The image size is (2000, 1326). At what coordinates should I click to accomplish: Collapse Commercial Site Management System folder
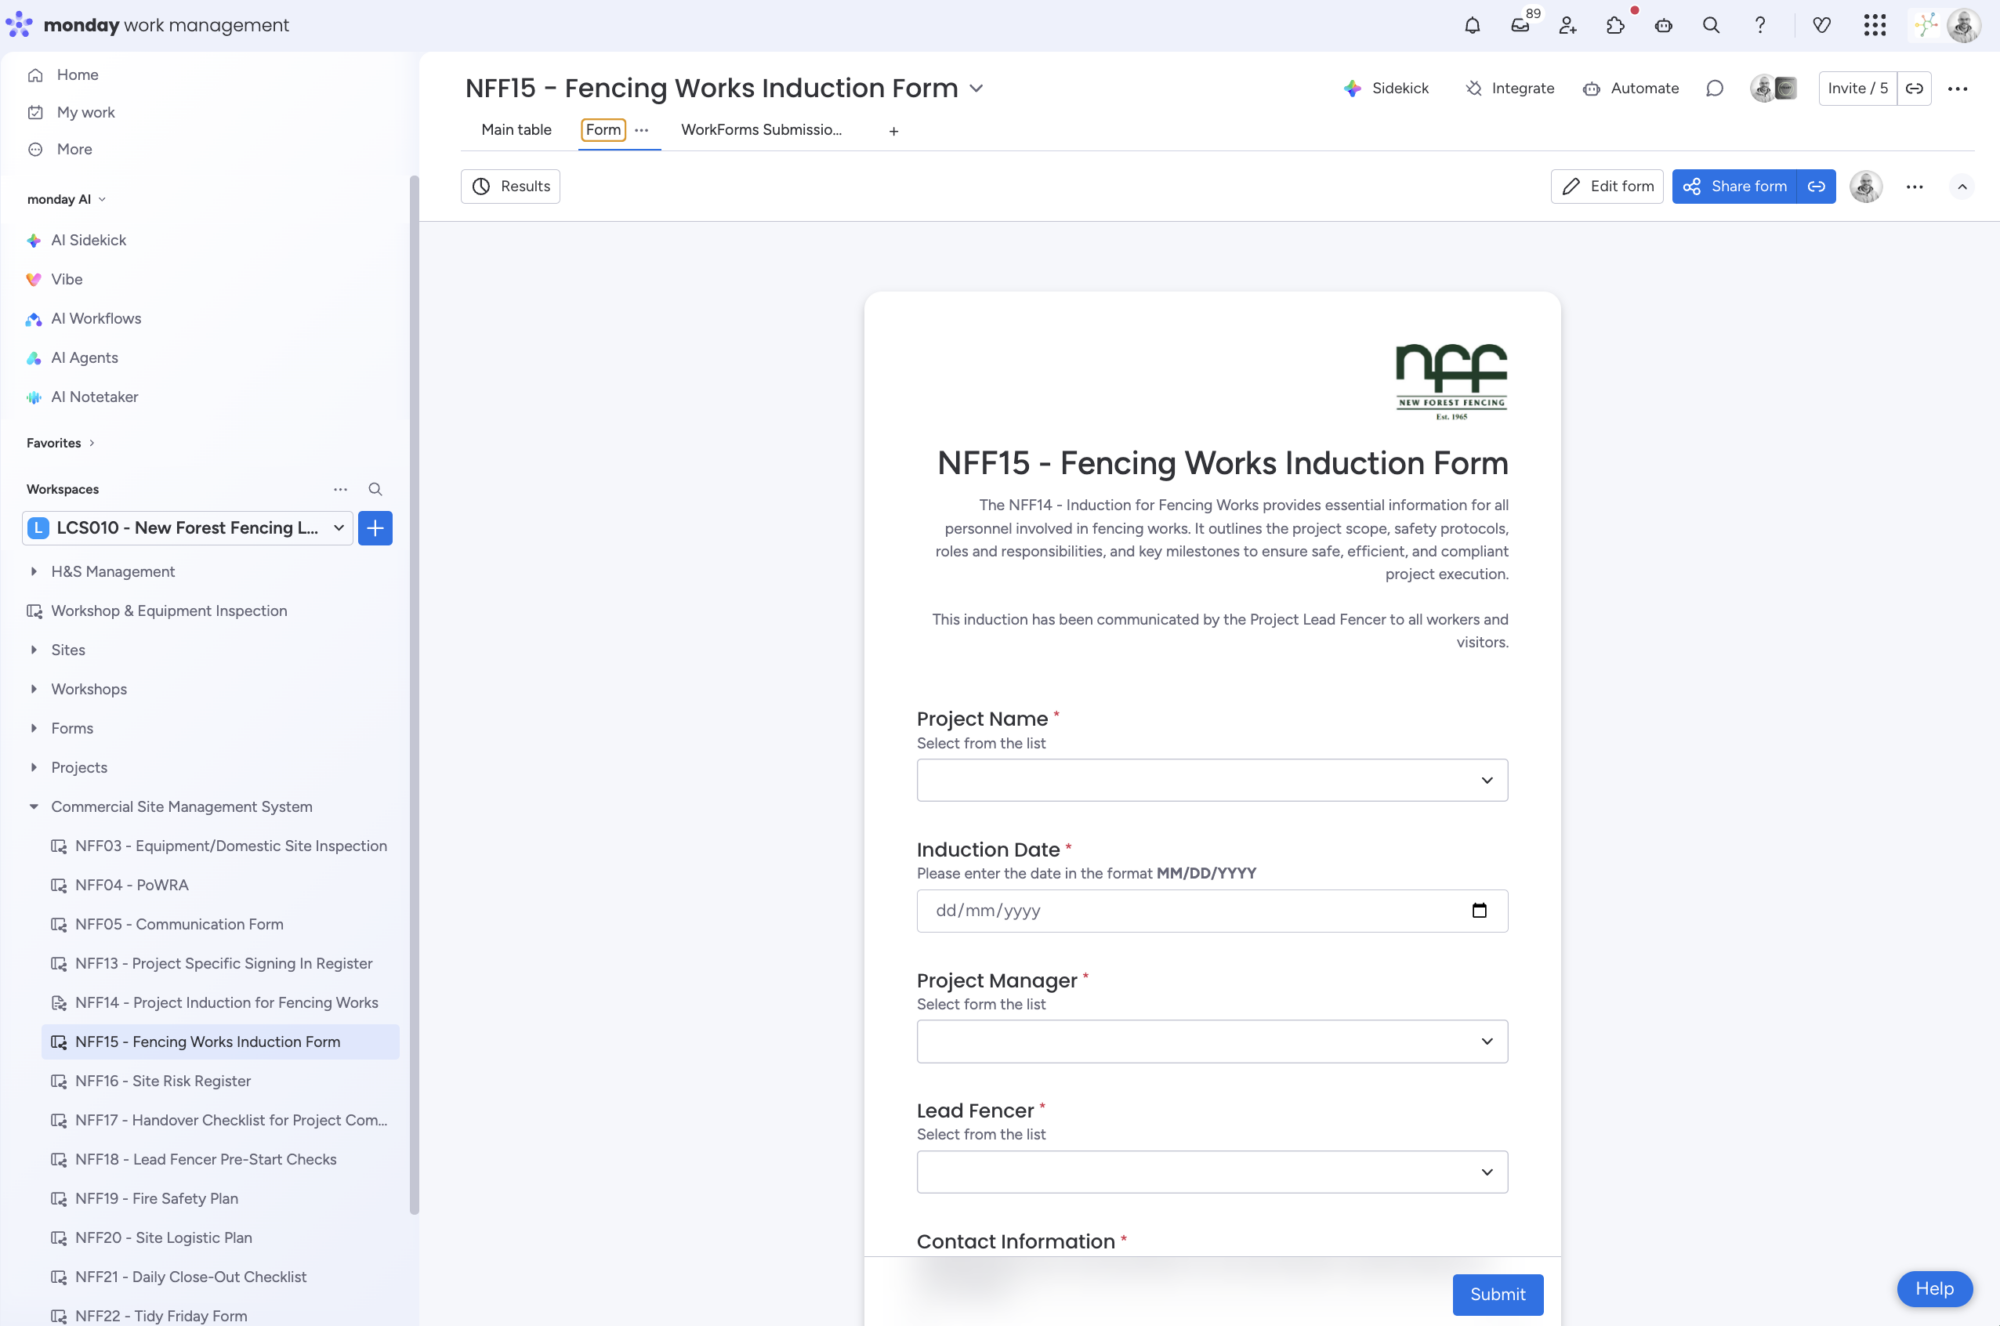34,806
